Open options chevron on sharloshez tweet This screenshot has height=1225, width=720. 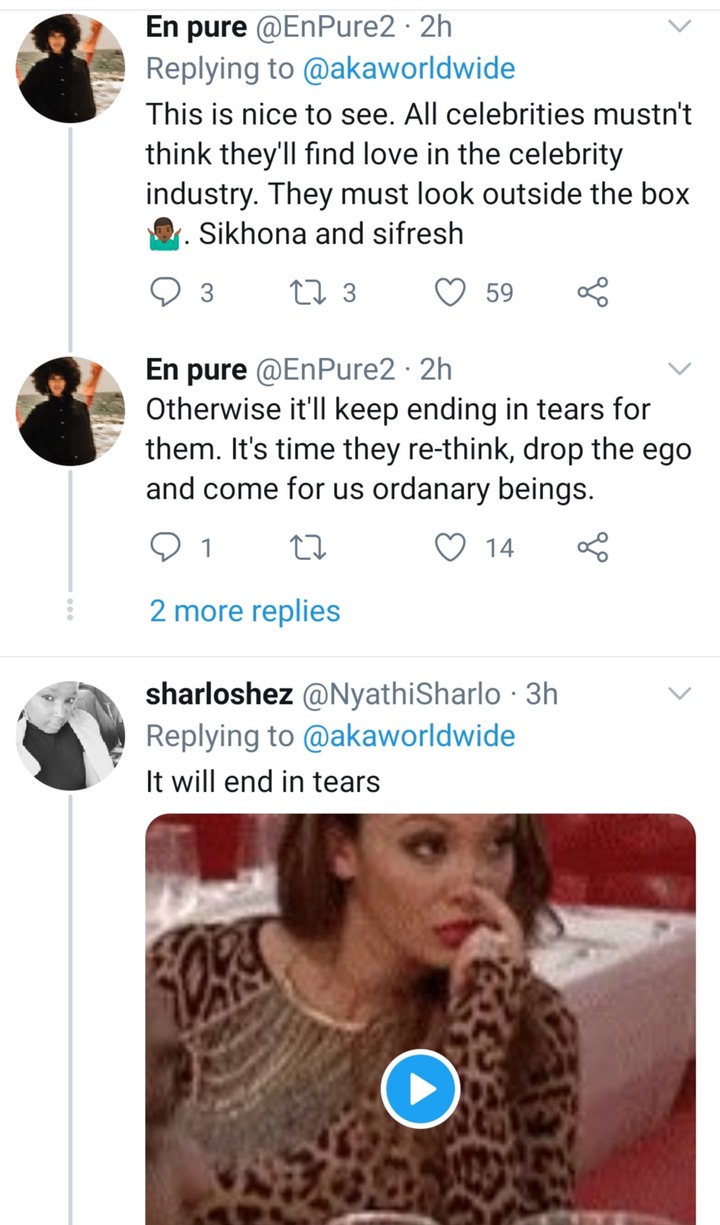679,694
